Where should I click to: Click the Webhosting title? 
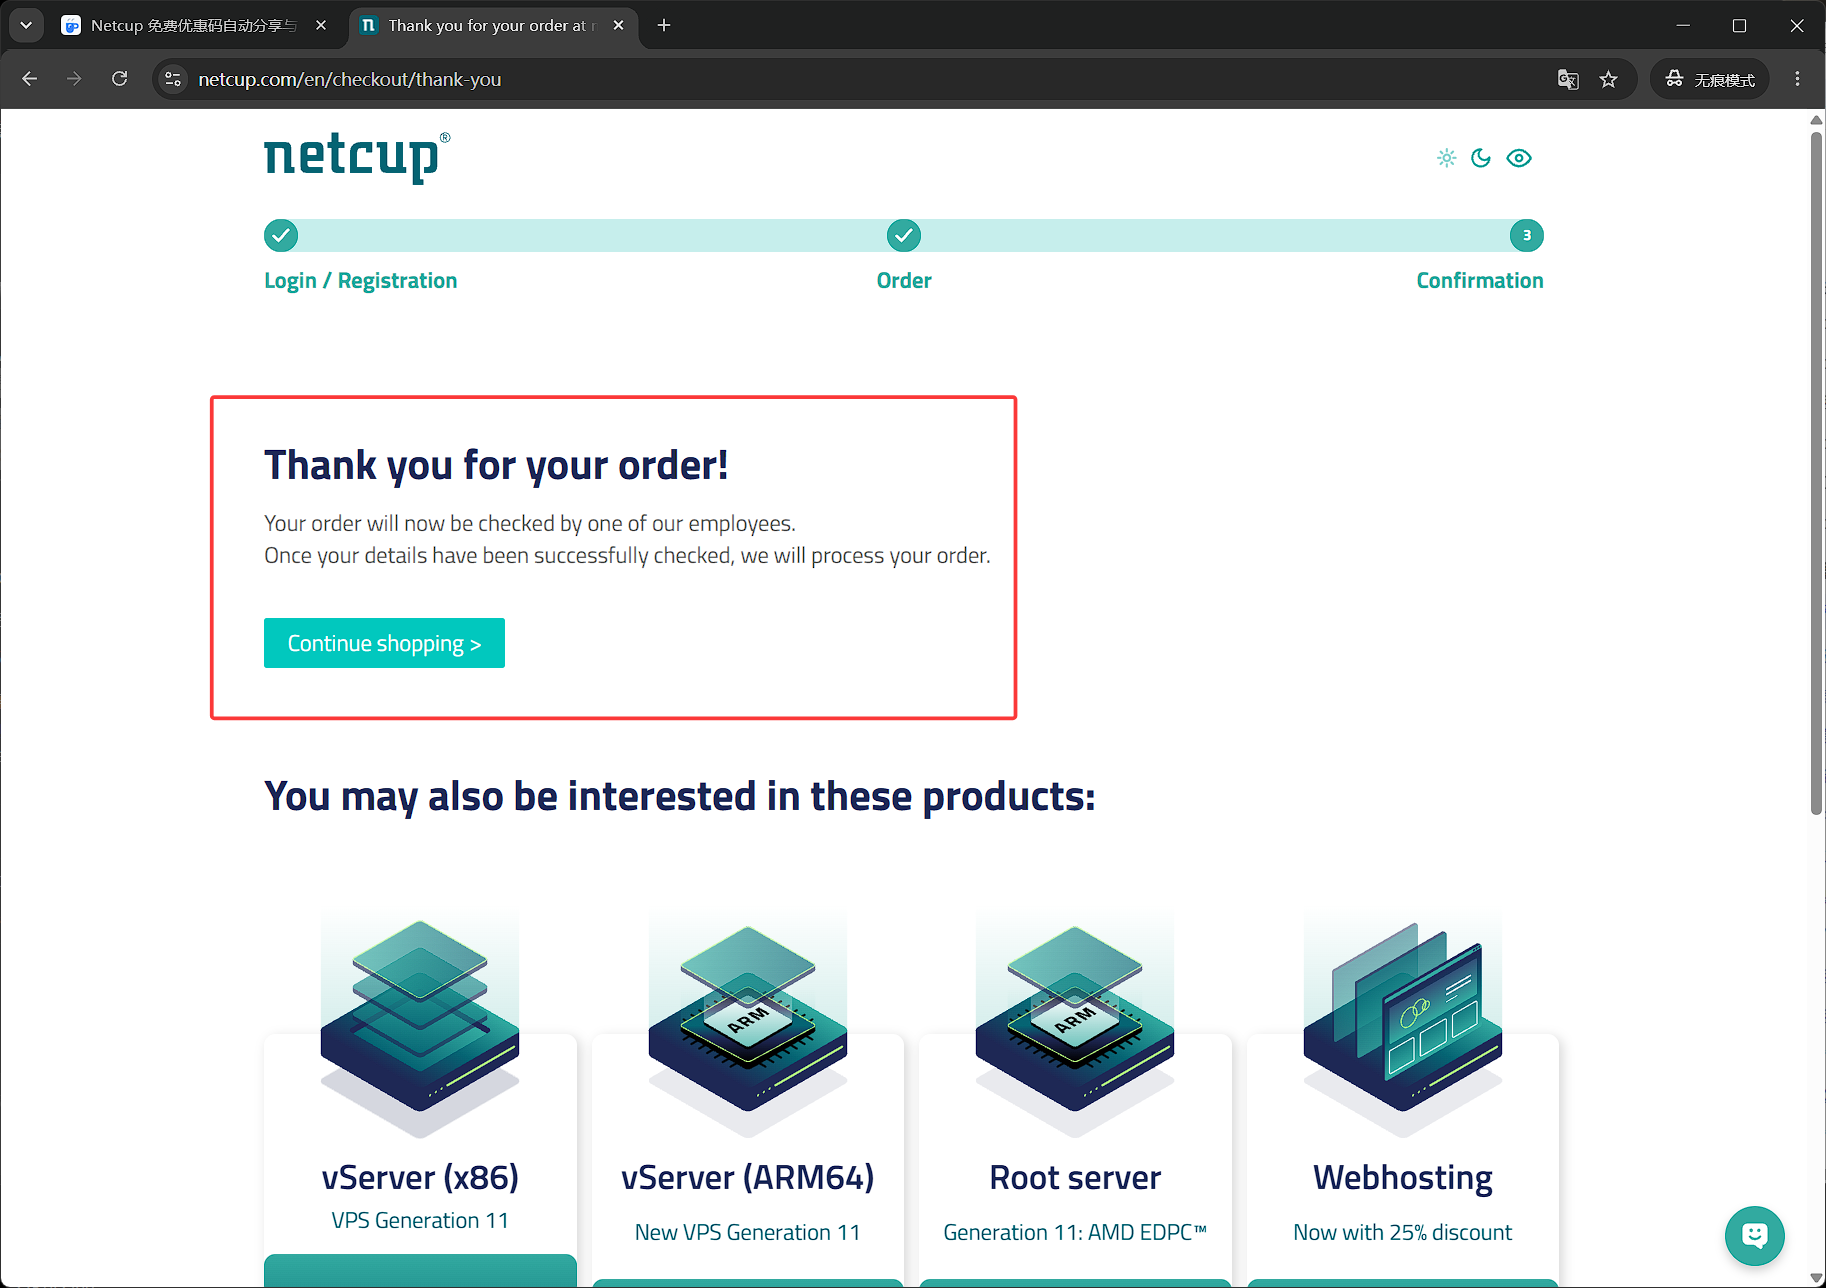click(x=1403, y=1179)
